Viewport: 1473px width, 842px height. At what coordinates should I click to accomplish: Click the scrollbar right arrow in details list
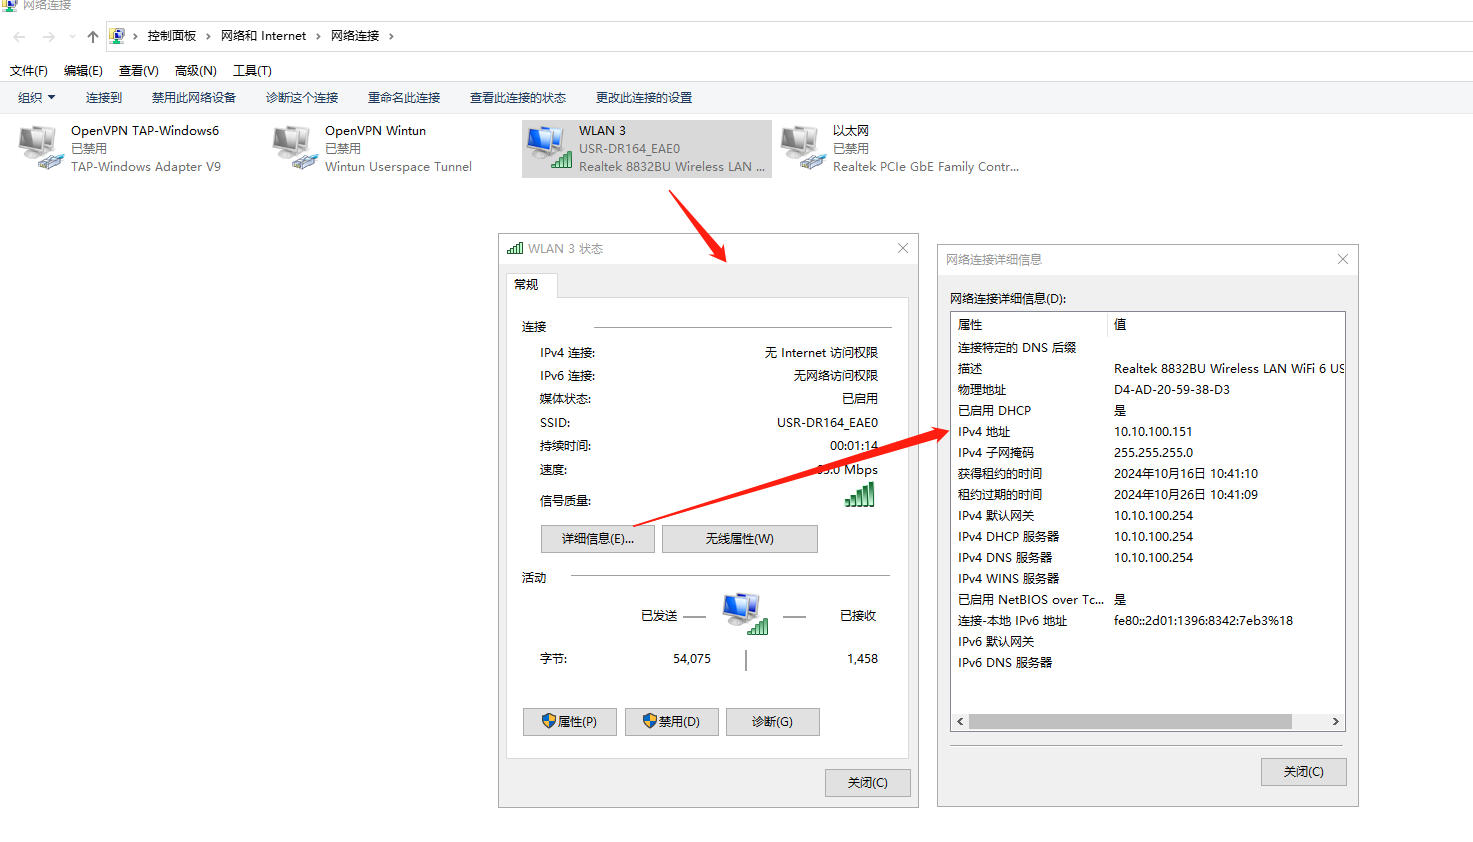coord(1335,722)
